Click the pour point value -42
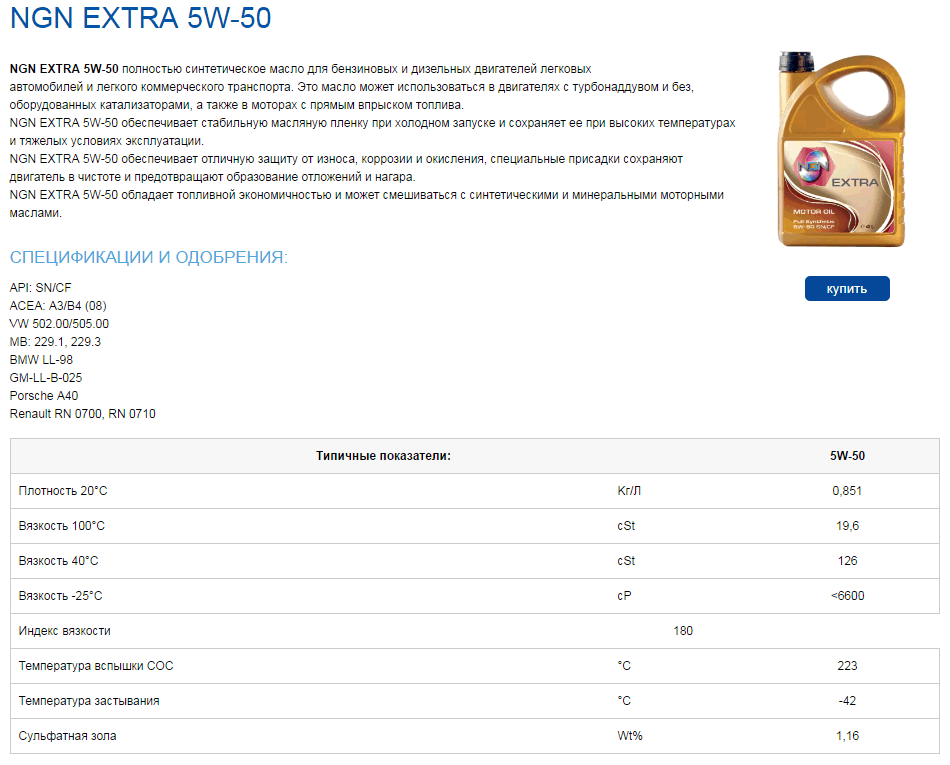The width and height of the screenshot is (950, 765). [847, 701]
